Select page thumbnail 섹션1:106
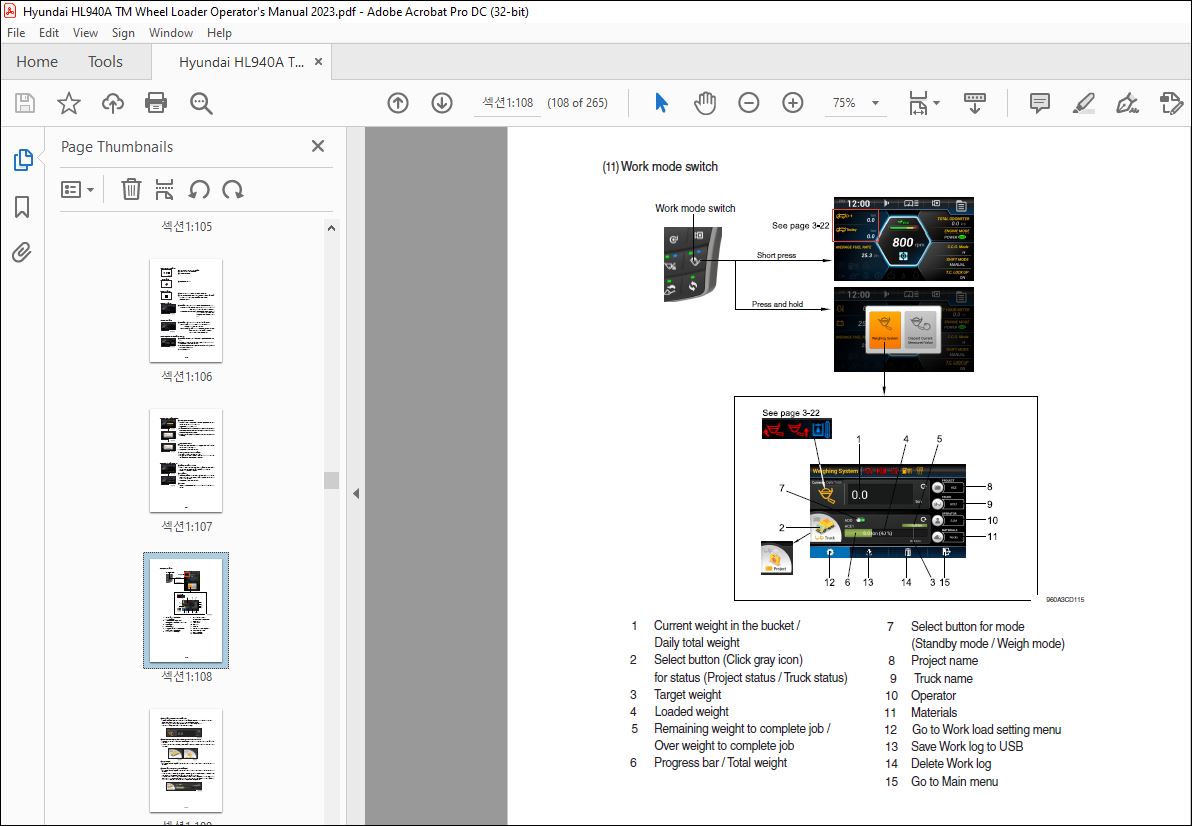The image size is (1192, 826). [x=186, y=311]
